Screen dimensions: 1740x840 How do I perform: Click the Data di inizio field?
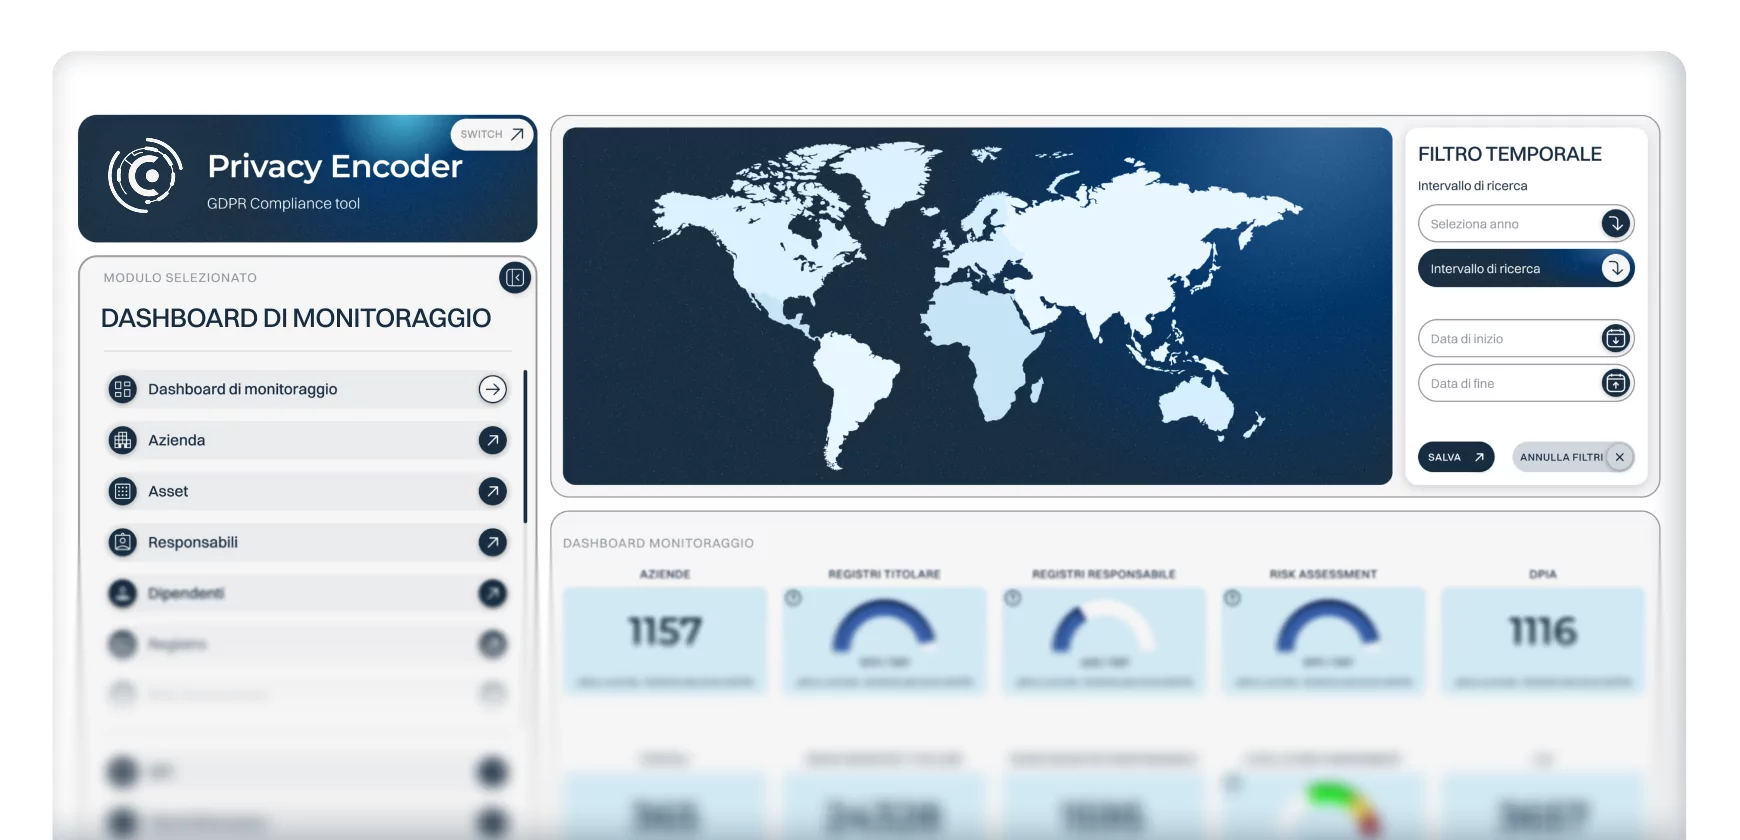1526,338
